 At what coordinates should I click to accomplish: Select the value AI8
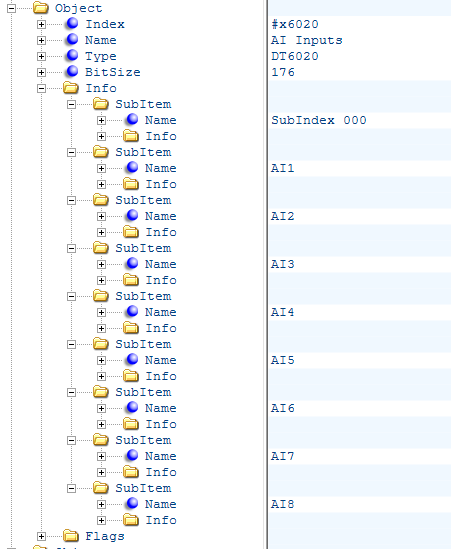pyautogui.click(x=283, y=504)
